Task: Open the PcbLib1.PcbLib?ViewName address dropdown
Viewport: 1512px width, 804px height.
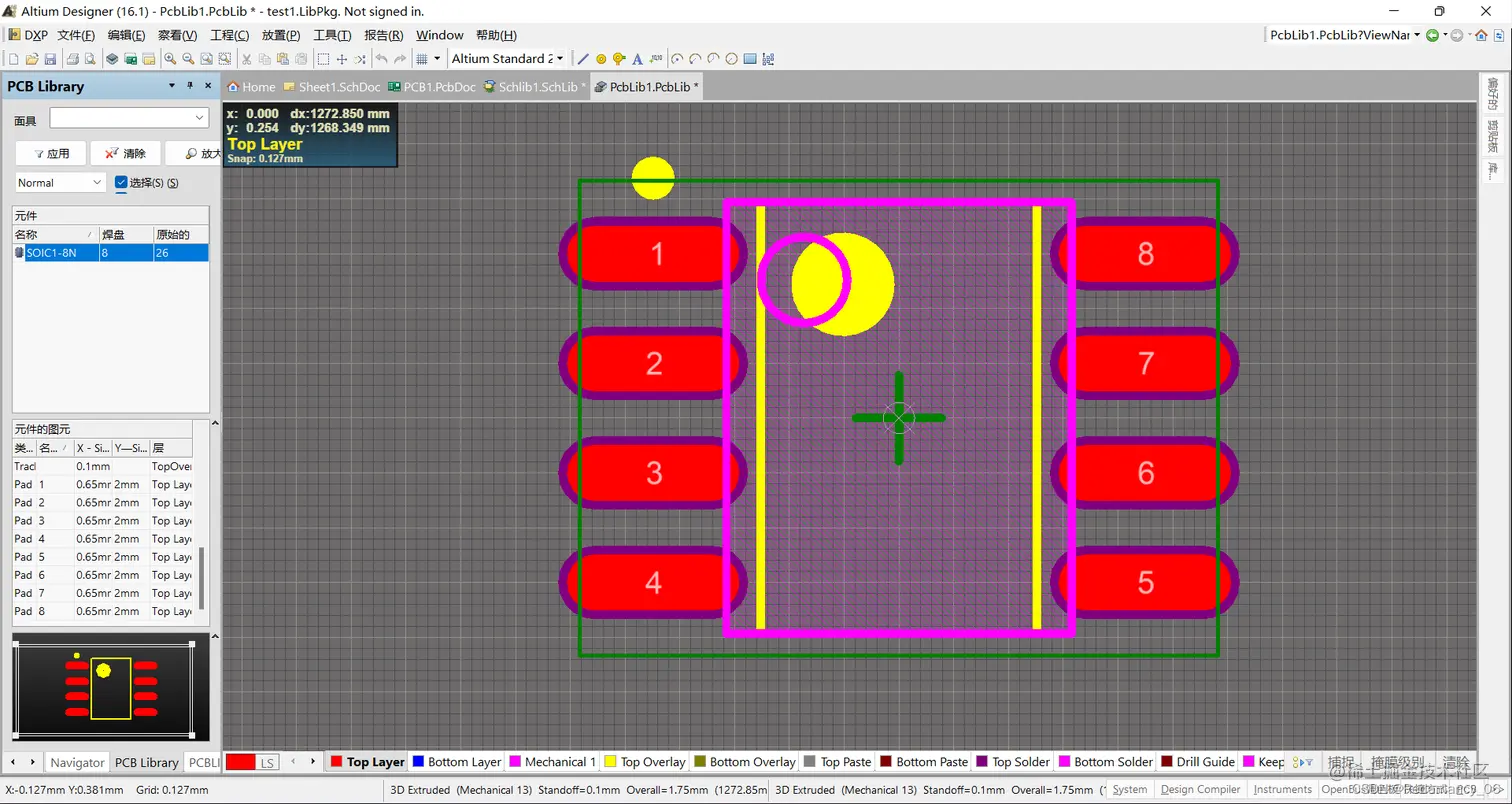Action: click(x=1417, y=35)
